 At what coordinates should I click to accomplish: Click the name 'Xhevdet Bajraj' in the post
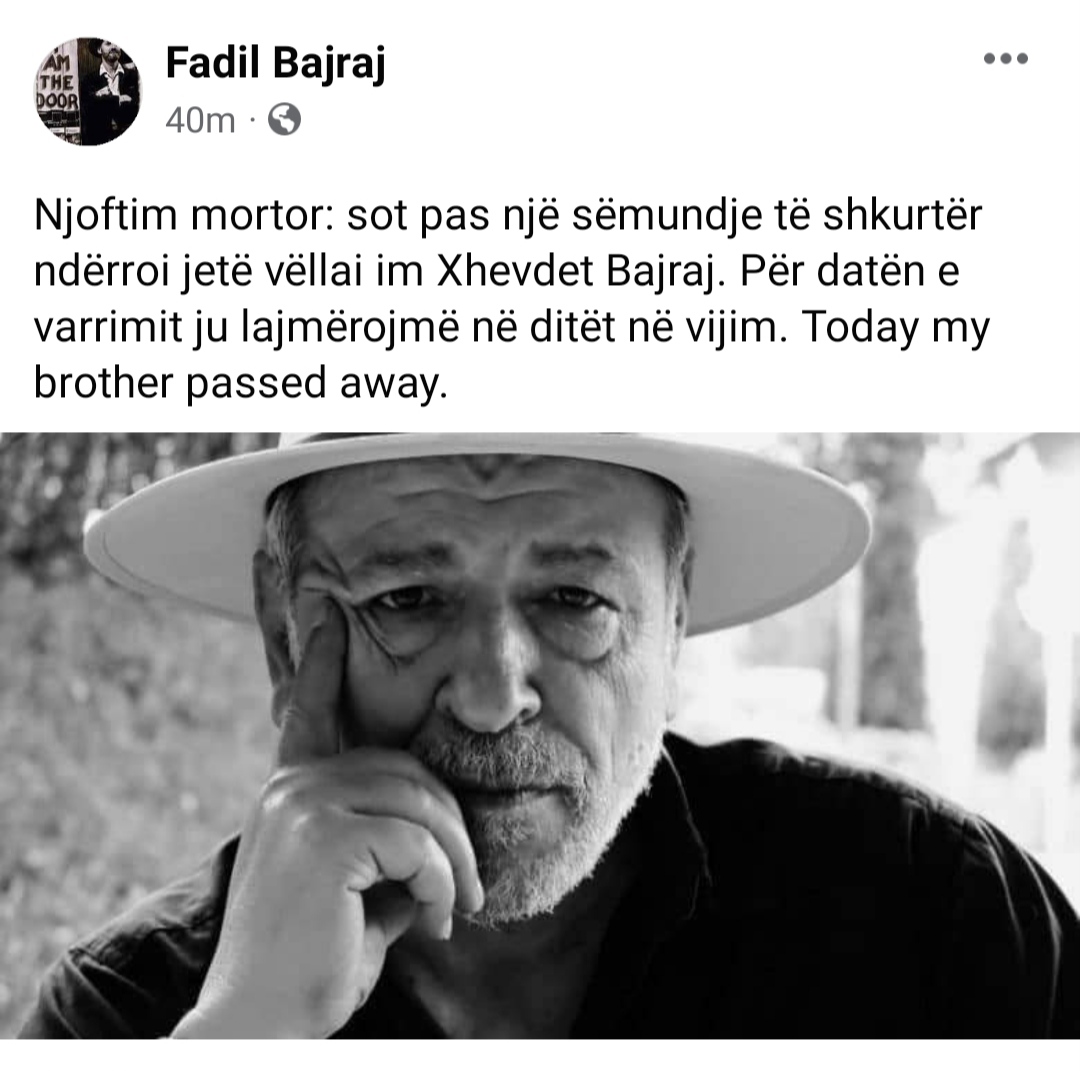[x=581, y=271]
